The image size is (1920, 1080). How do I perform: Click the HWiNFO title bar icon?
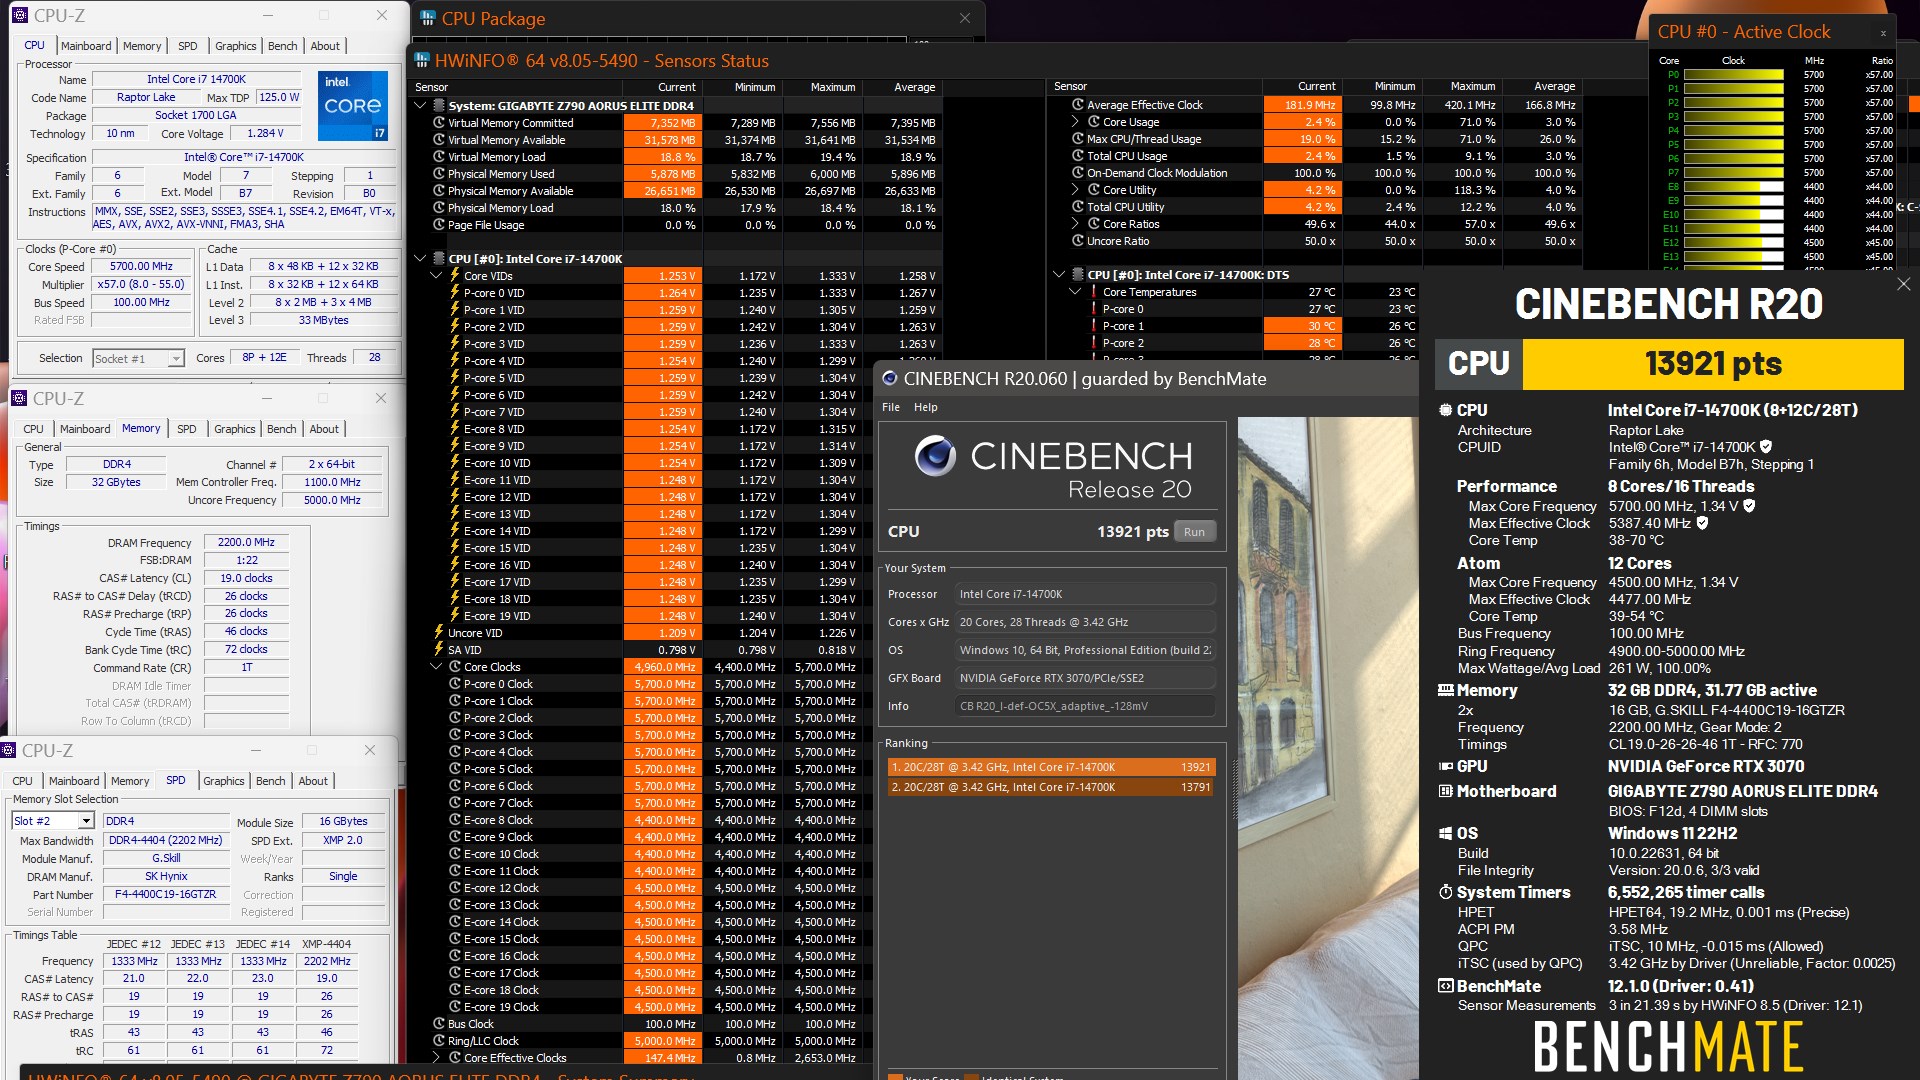[x=422, y=60]
